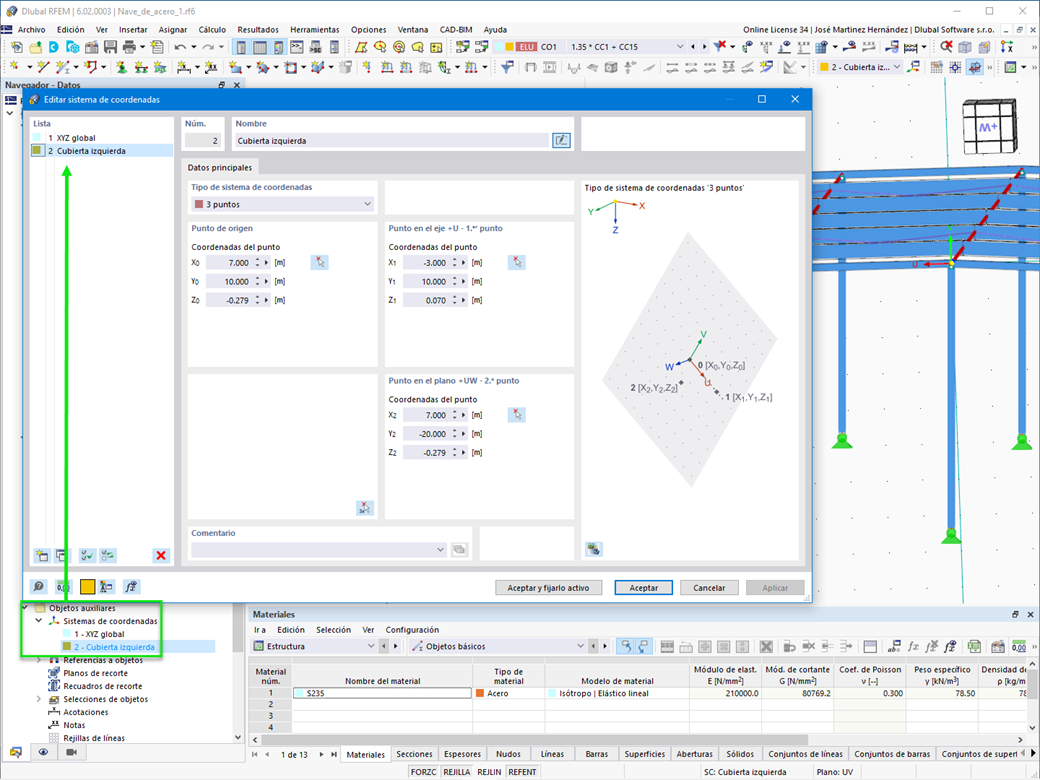This screenshot has width=1040, height=780.
Task: Toggle the tables panel view button in toolbar
Action: coord(260,47)
